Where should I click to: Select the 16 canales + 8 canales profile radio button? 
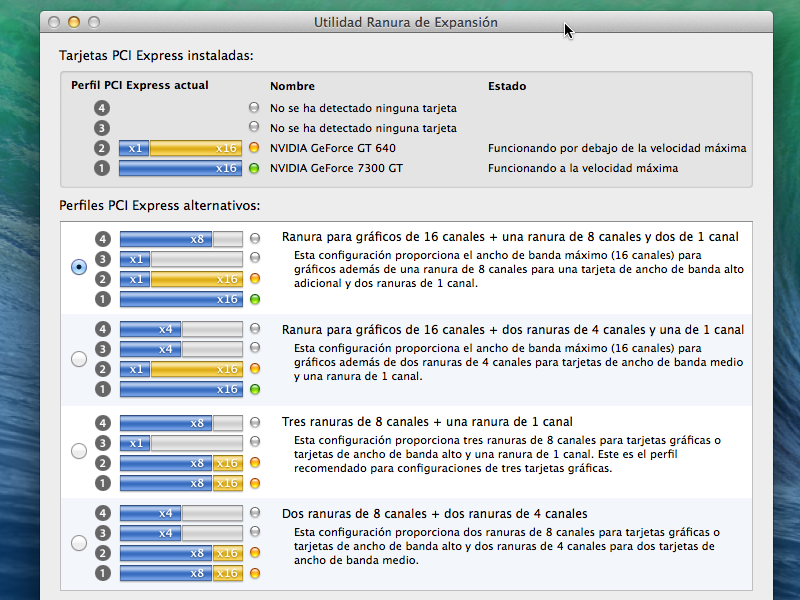(79, 267)
